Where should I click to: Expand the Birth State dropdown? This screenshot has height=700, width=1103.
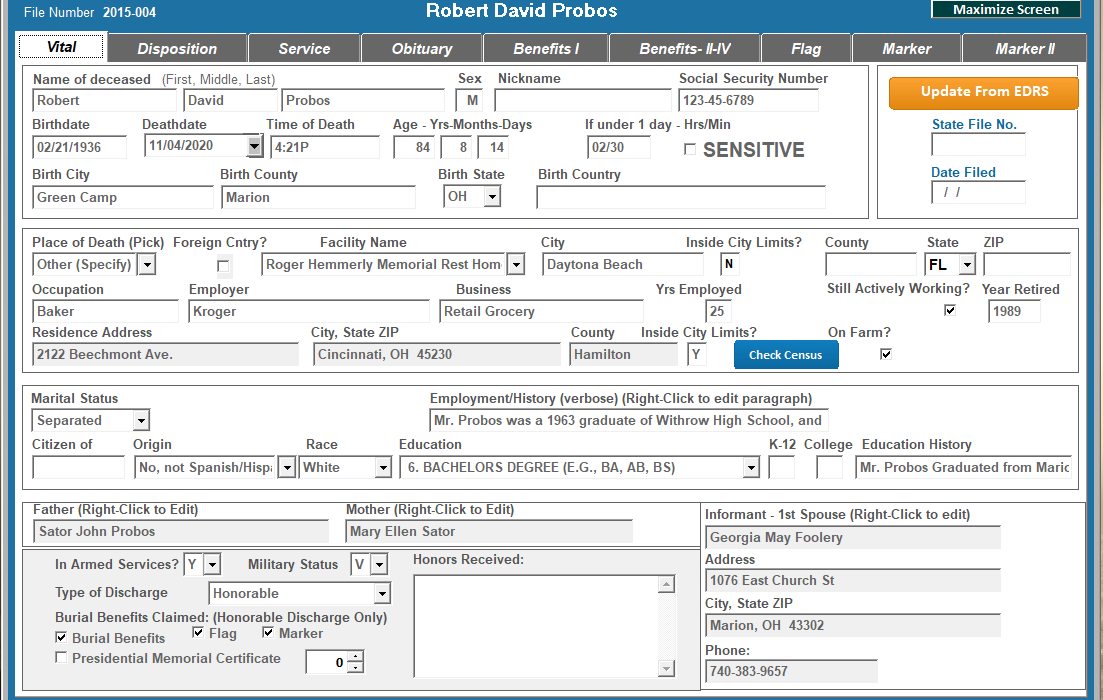click(492, 197)
